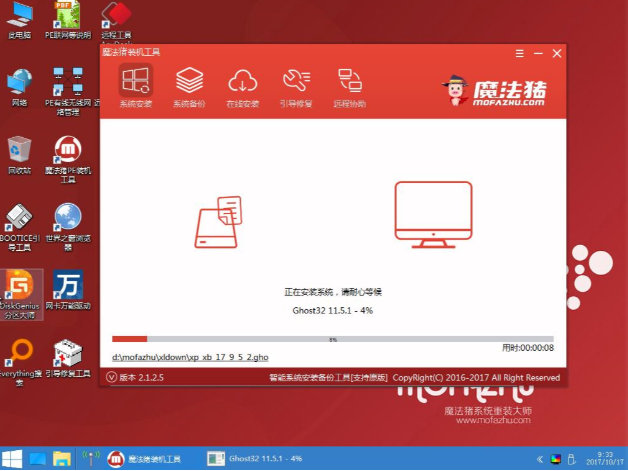Open the BOOTICE引导工具 desktop icon
This screenshot has height=471, width=628.
19,227
